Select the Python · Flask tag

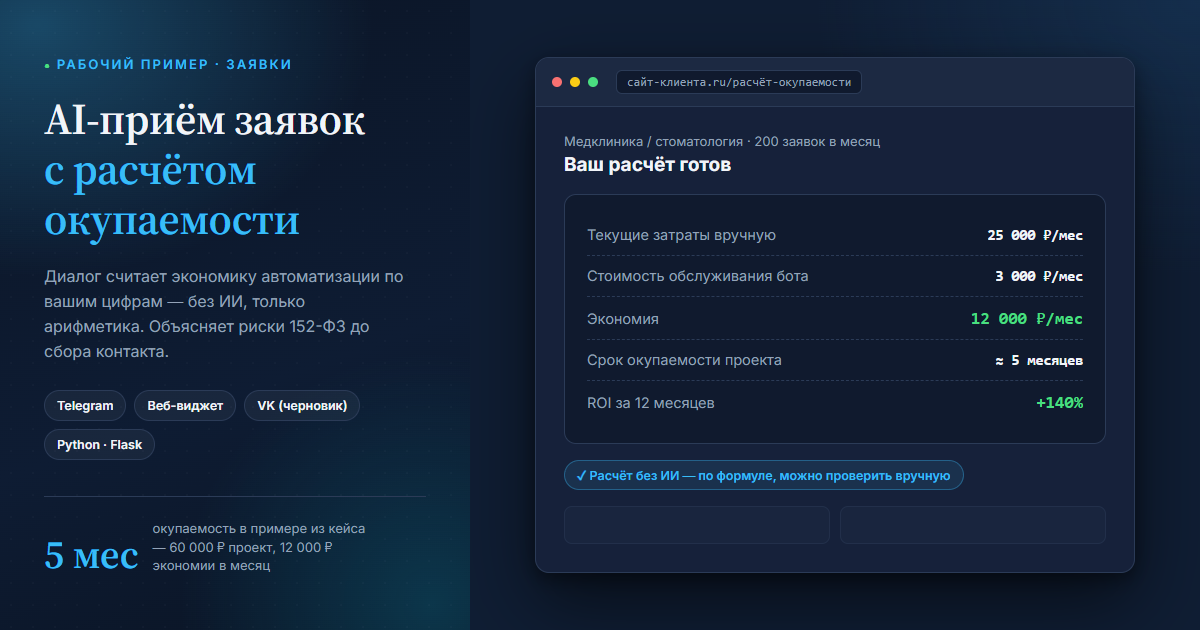pos(99,445)
